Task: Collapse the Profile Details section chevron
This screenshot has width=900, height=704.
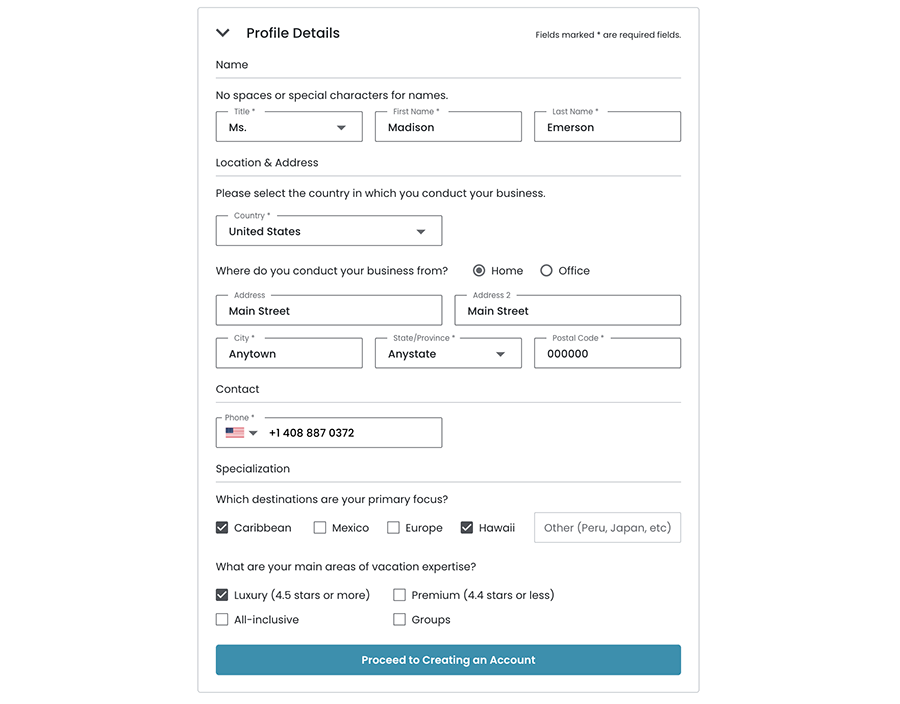Action: tap(223, 34)
